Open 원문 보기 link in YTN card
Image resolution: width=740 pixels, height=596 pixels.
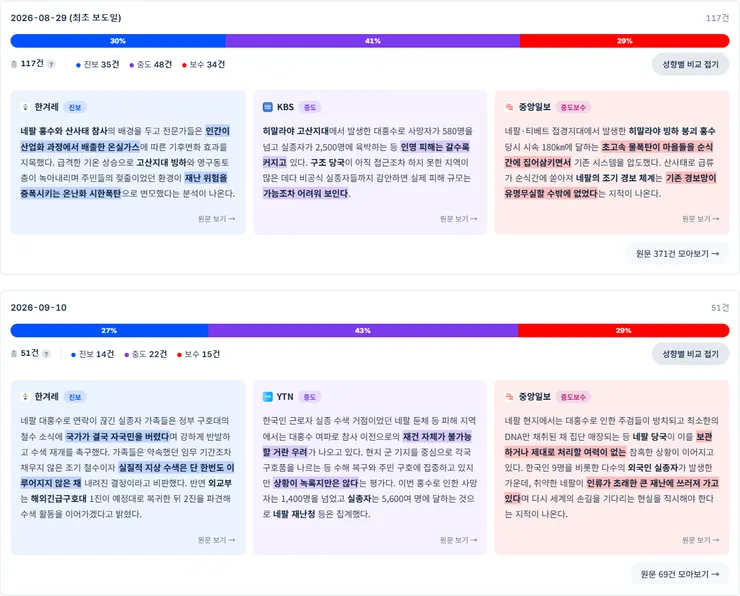coord(458,540)
